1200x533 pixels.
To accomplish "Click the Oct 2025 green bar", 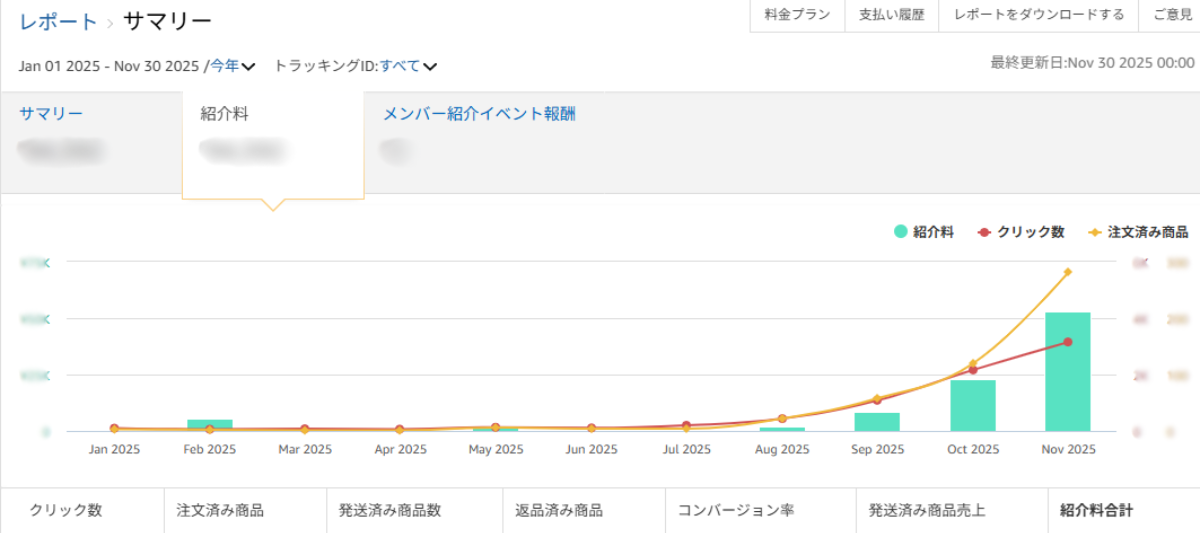I will click(x=973, y=405).
